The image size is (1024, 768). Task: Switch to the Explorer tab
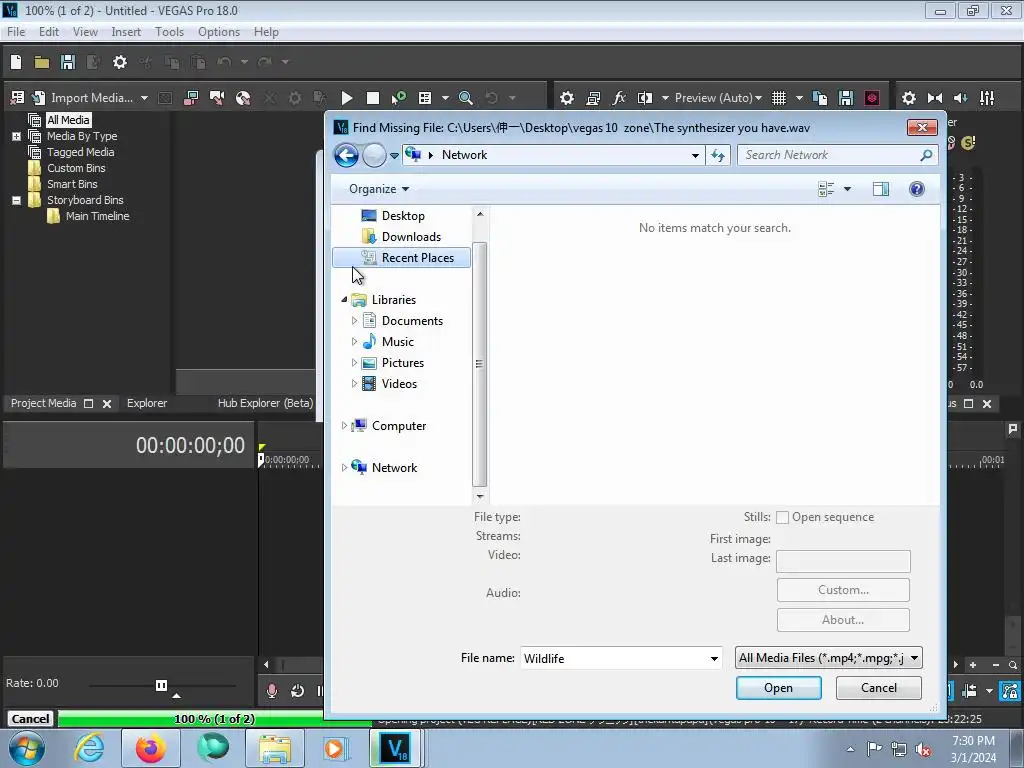point(147,404)
